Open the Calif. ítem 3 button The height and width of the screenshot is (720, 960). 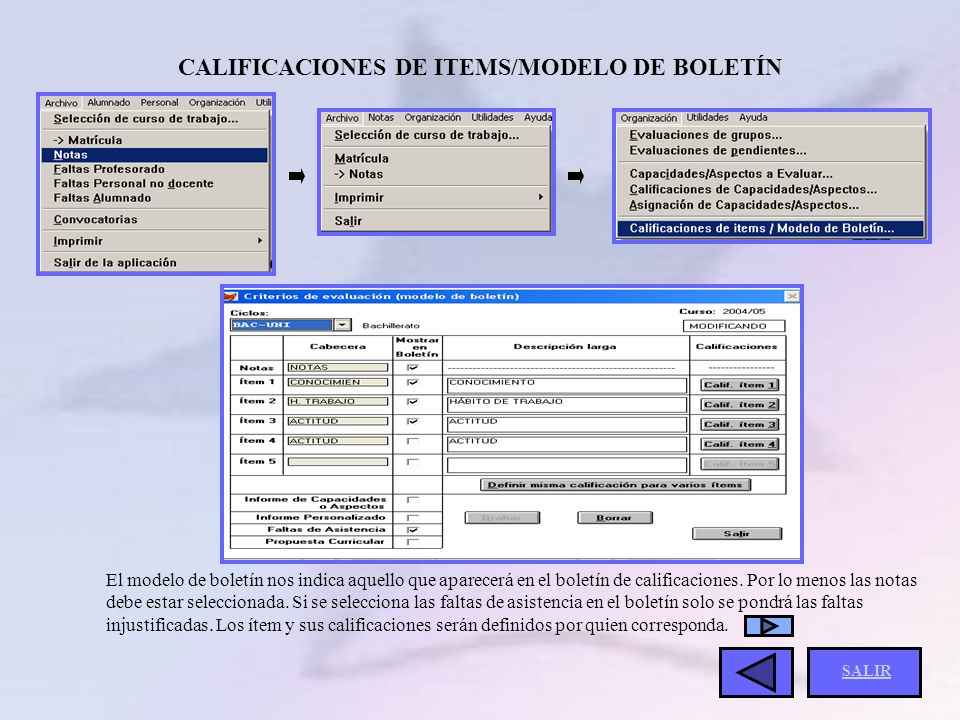pos(740,424)
